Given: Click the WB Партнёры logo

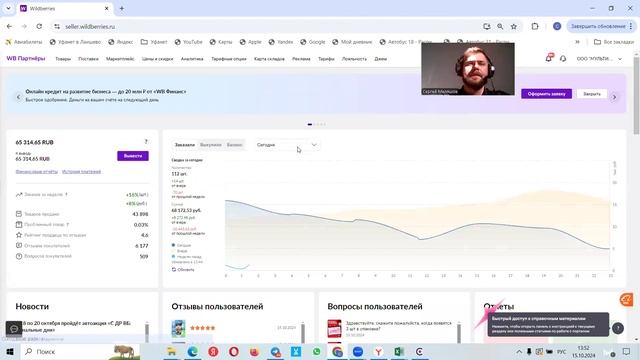Looking at the screenshot, I should pos(26,58).
